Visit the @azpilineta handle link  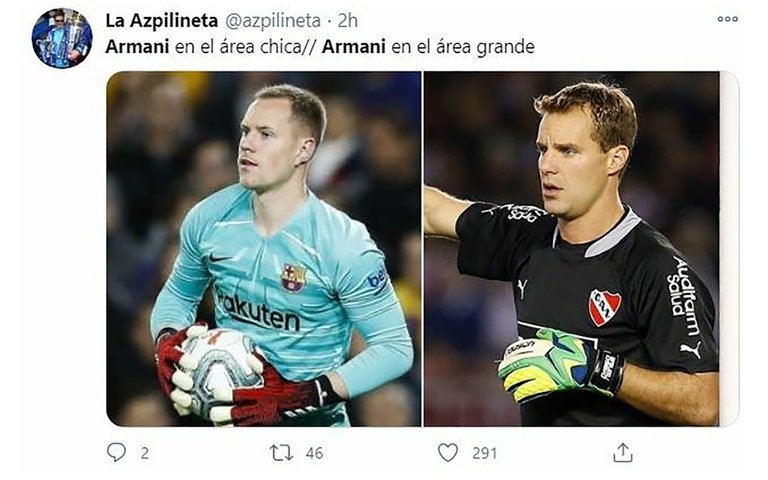273,21
